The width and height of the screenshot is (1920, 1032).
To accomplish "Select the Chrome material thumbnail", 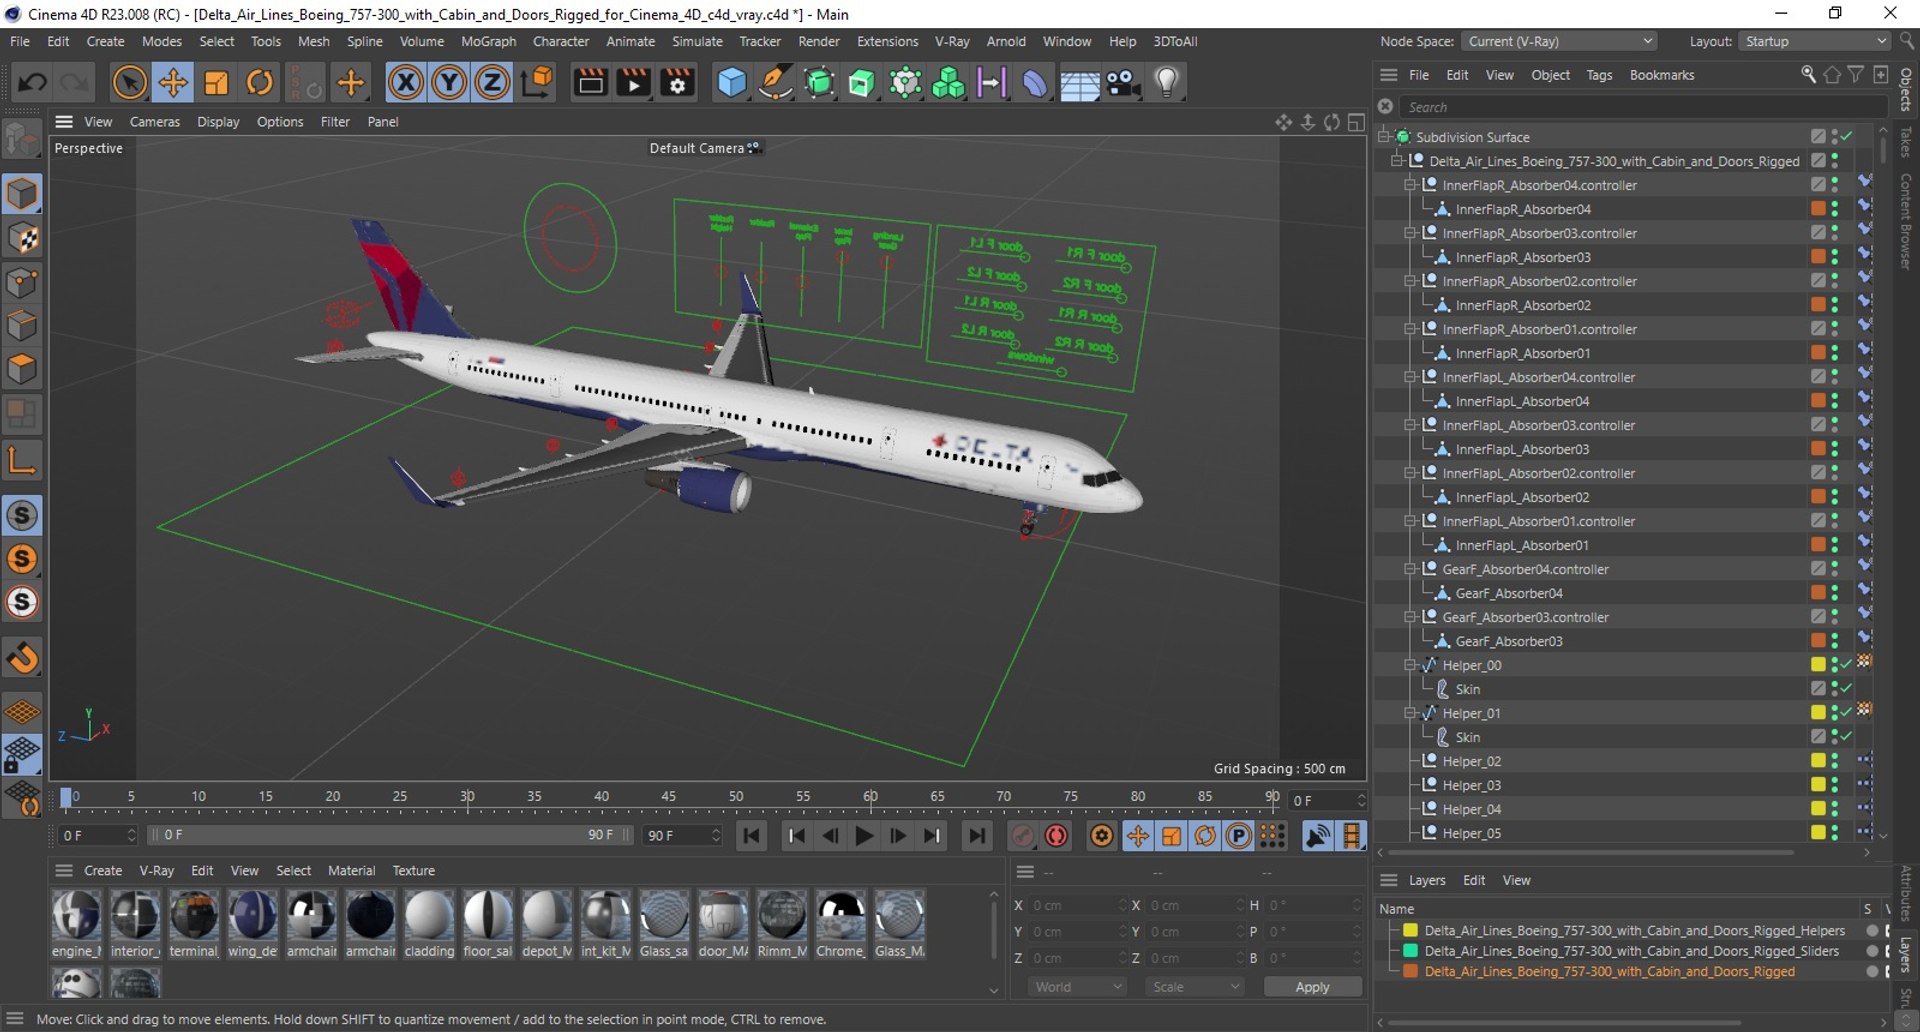I will point(840,915).
